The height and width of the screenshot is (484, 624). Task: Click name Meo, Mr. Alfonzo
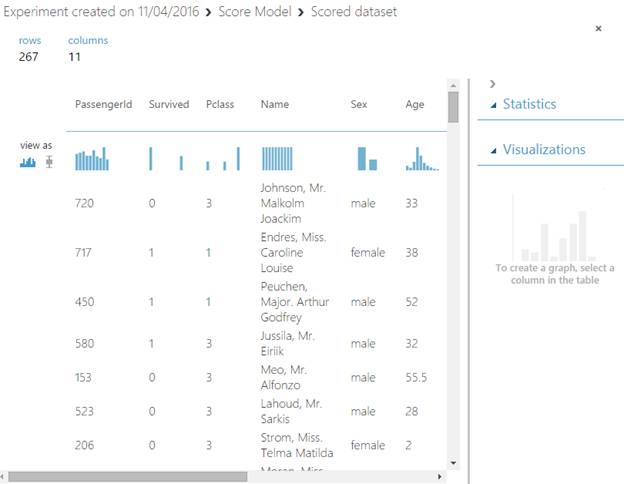pos(283,377)
